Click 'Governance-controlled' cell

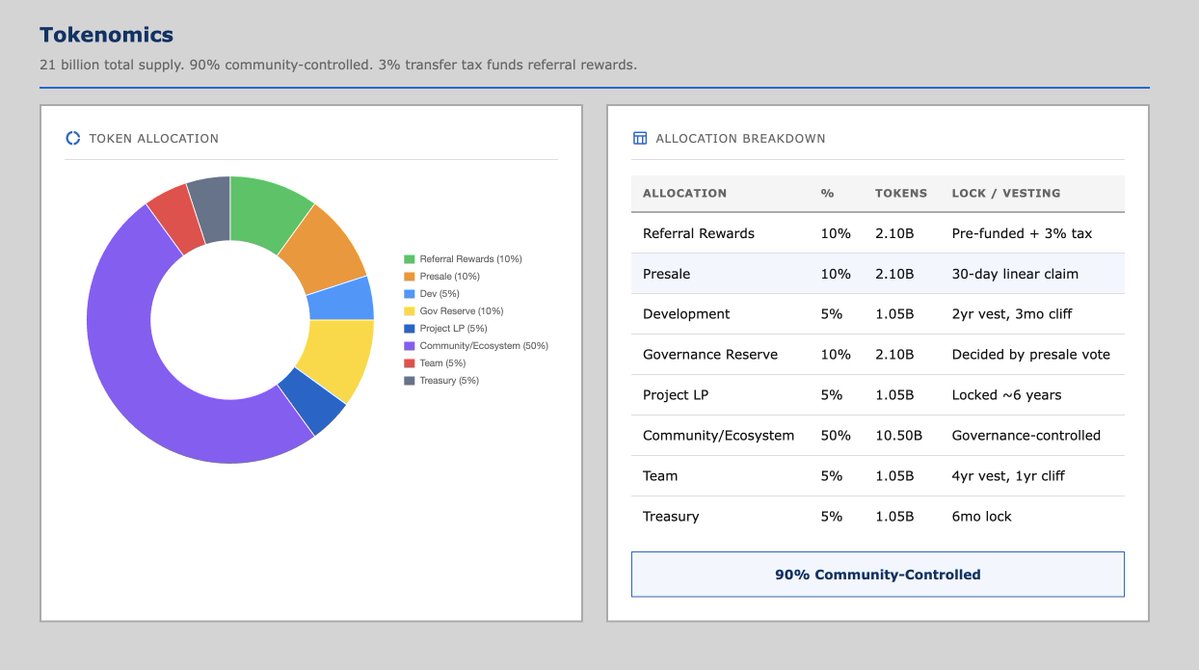pos(1026,436)
